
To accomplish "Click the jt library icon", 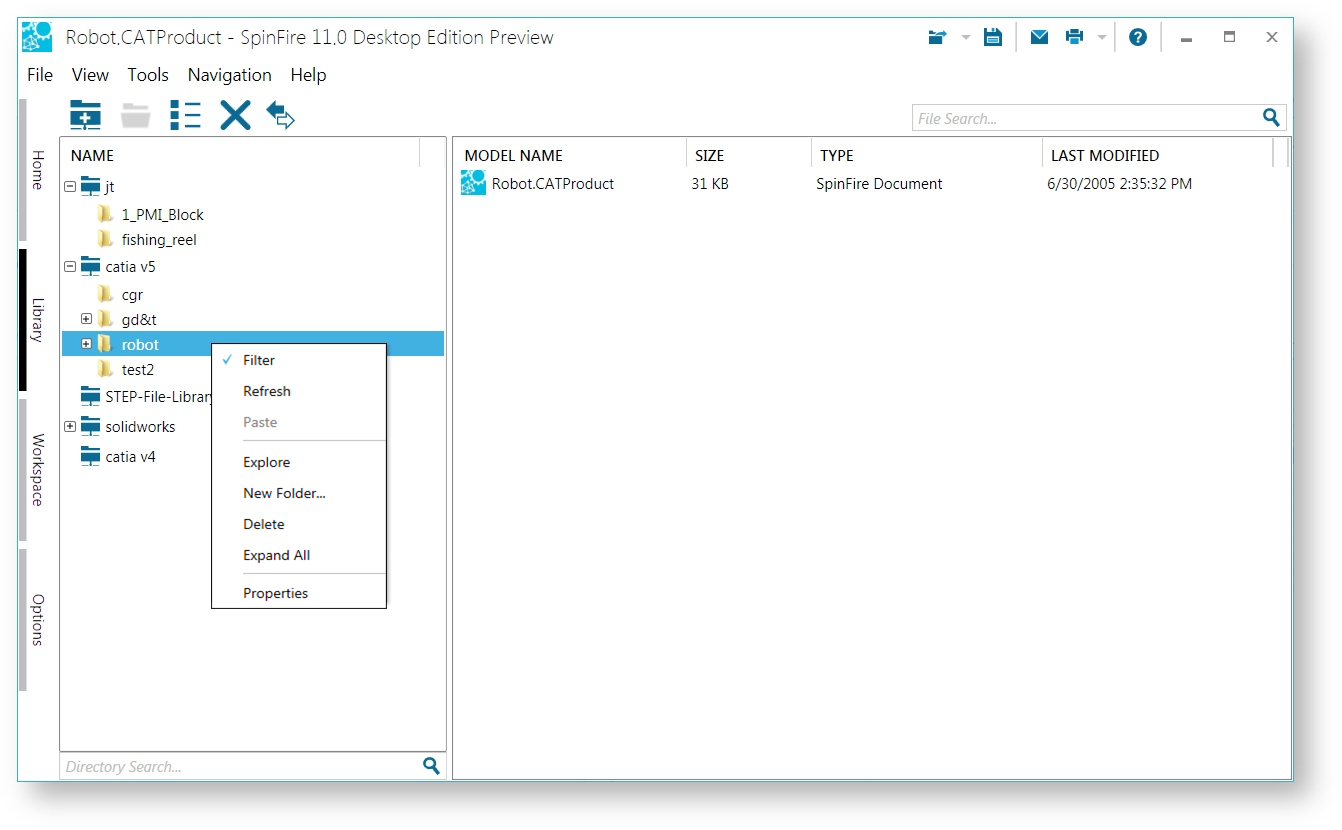I will pyautogui.click(x=91, y=186).
